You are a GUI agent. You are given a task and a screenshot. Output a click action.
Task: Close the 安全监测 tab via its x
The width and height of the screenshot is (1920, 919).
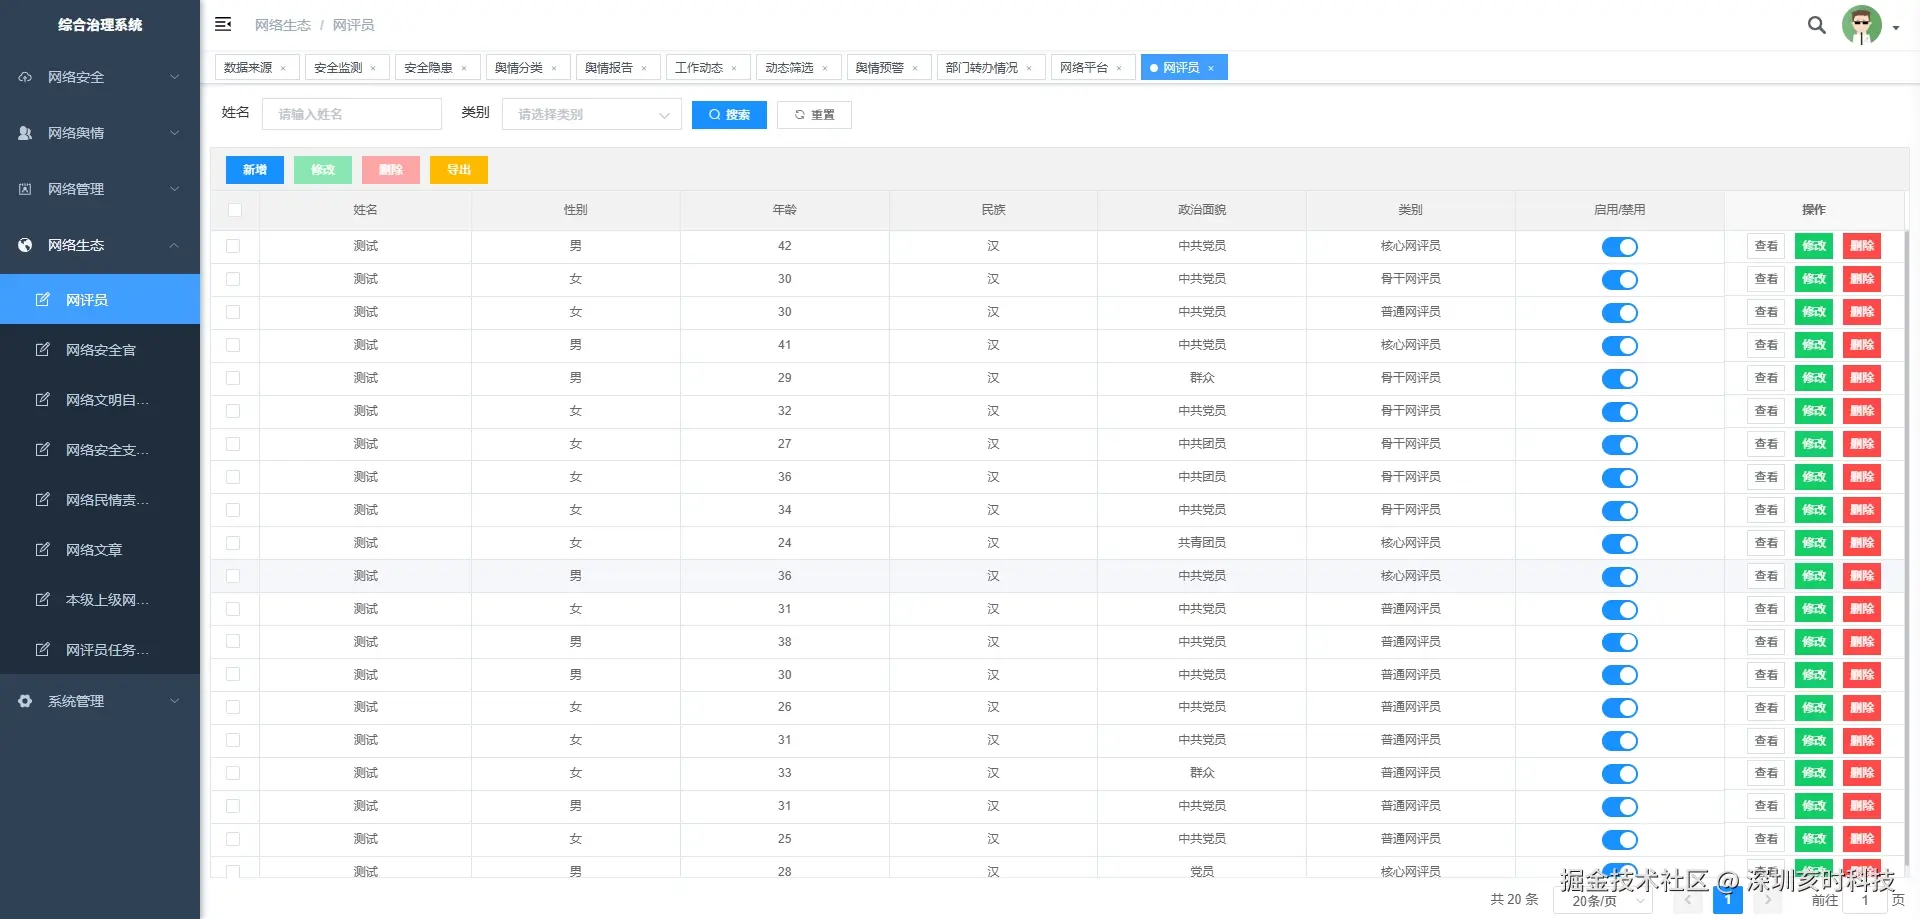tap(373, 68)
